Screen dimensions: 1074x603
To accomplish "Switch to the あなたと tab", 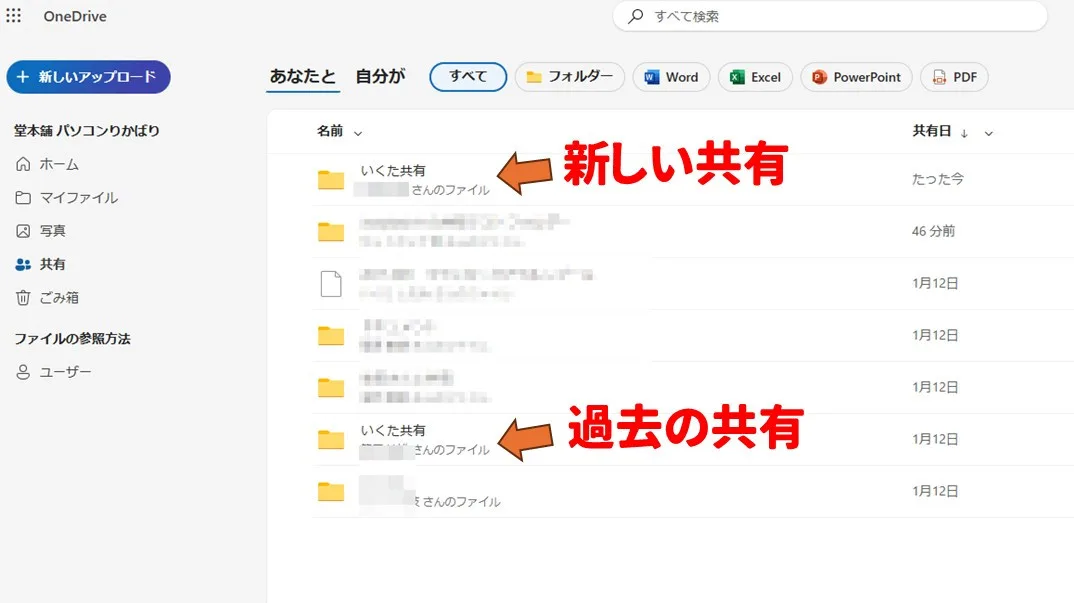I will pyautogui.click(x=302, y=75).
